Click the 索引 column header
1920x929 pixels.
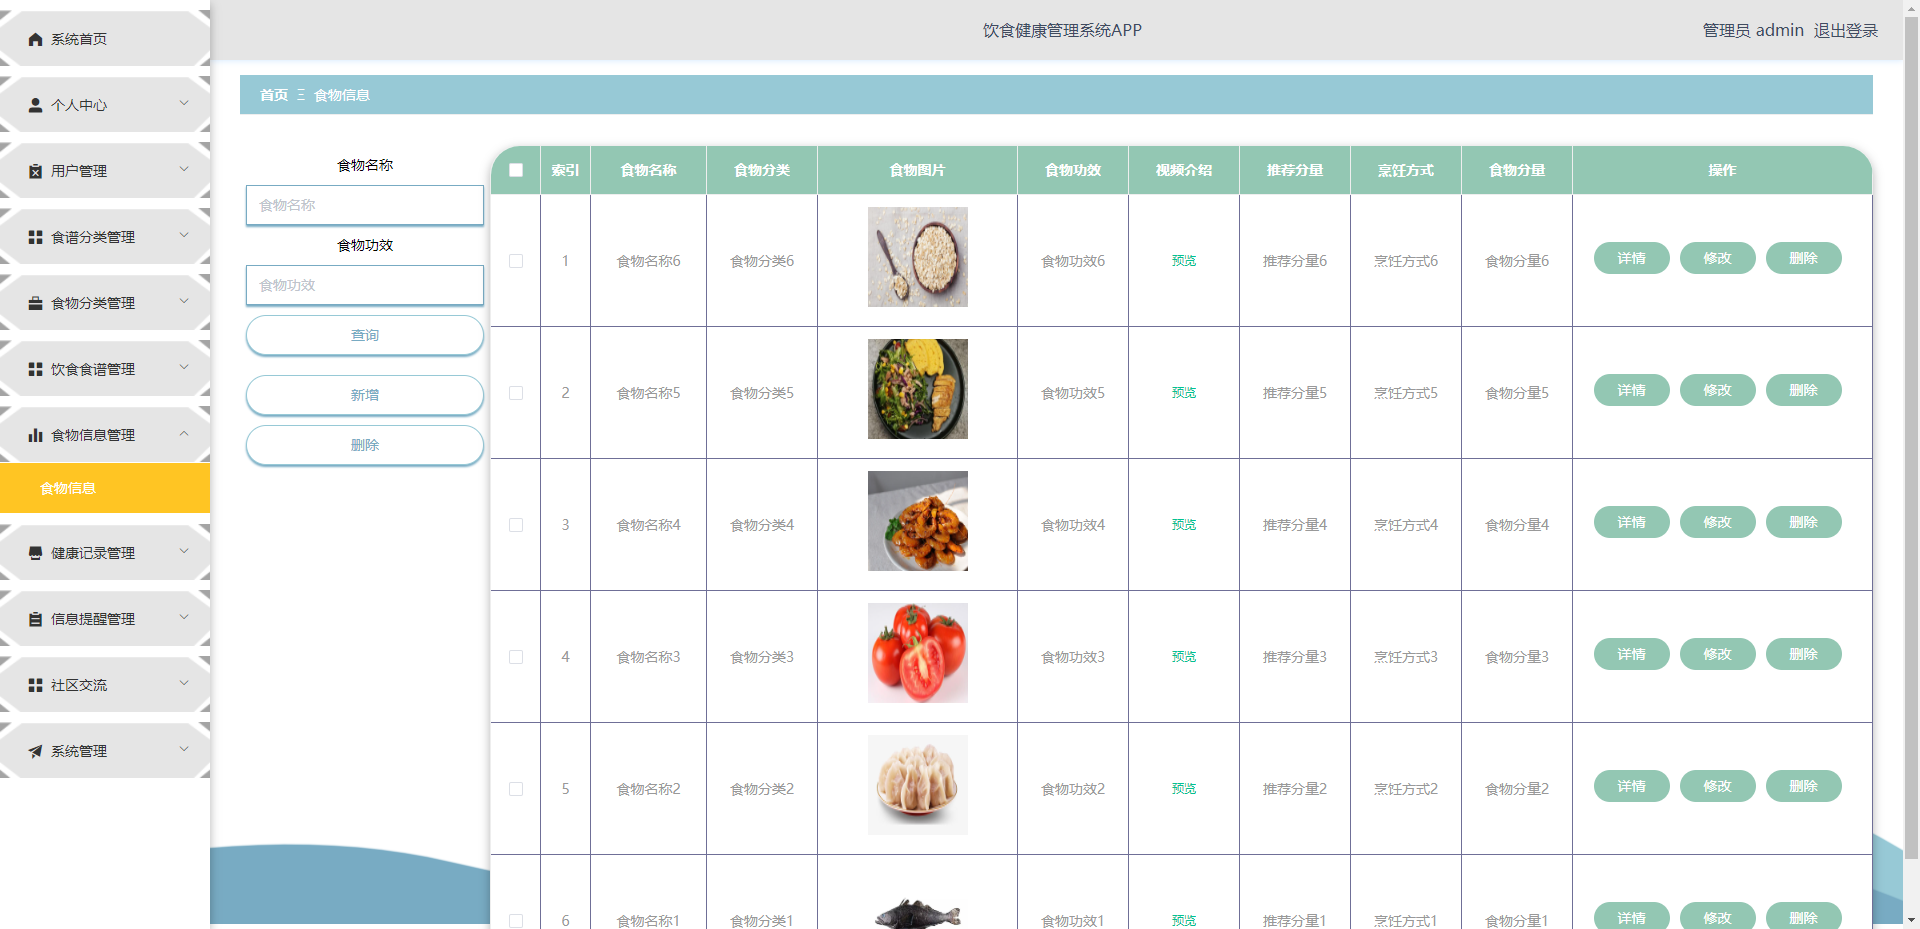pos(565,170)
